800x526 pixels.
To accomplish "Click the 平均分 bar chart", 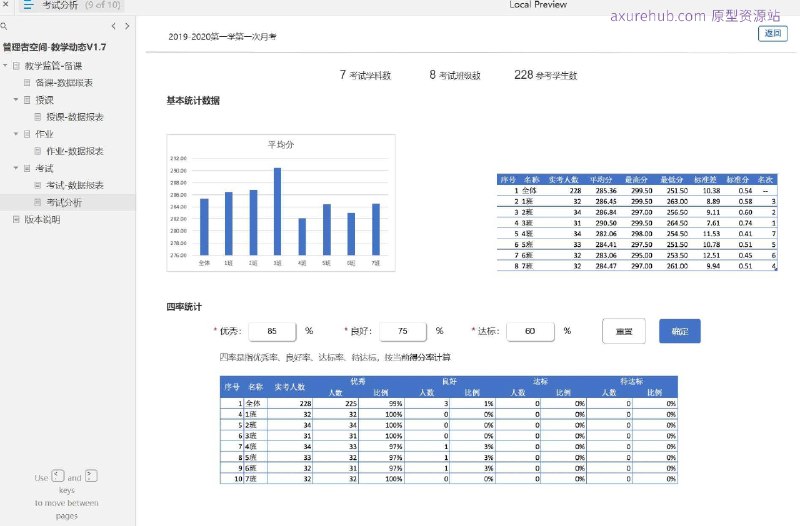I will (x=281, y=203).
